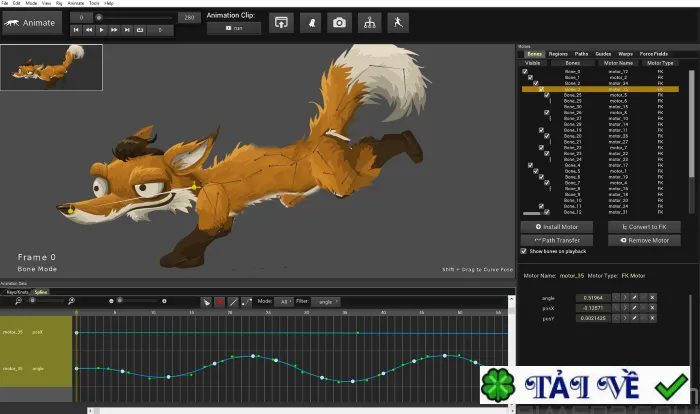Click the fox preview thumbnail

[x=51, y=67]
